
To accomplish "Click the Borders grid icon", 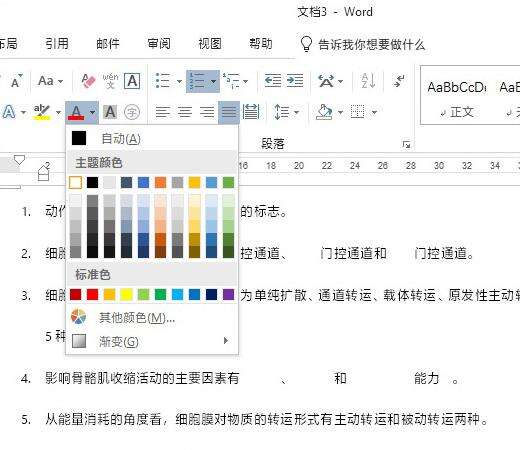I will click(x=357, y=112).
